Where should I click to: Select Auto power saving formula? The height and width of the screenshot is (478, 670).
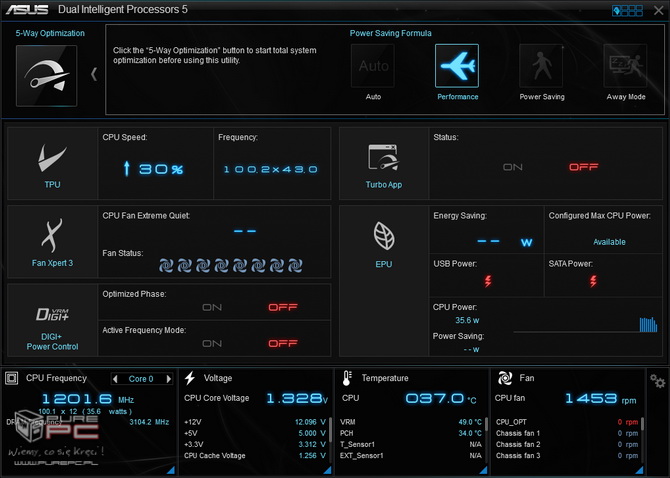pos(373,66)
